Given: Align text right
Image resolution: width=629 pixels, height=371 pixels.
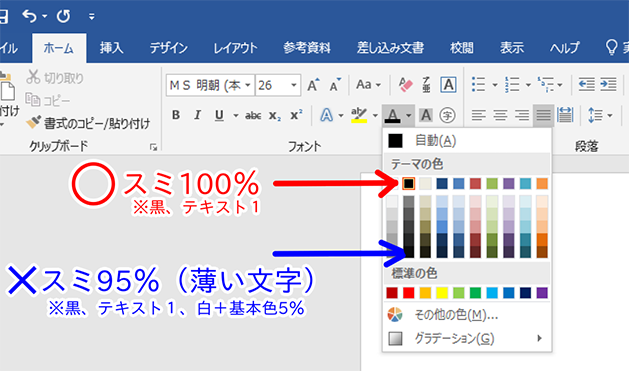Looking at the screenshot, I should click(522, 116).
